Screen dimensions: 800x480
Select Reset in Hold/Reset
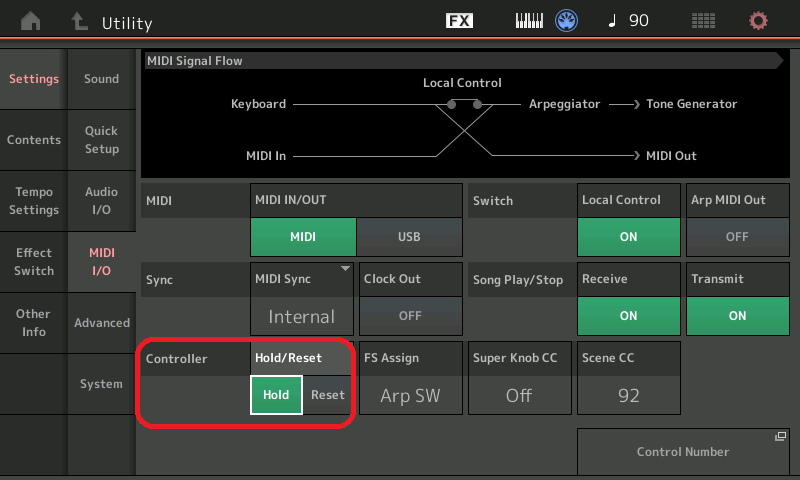[x=328, y=395]
